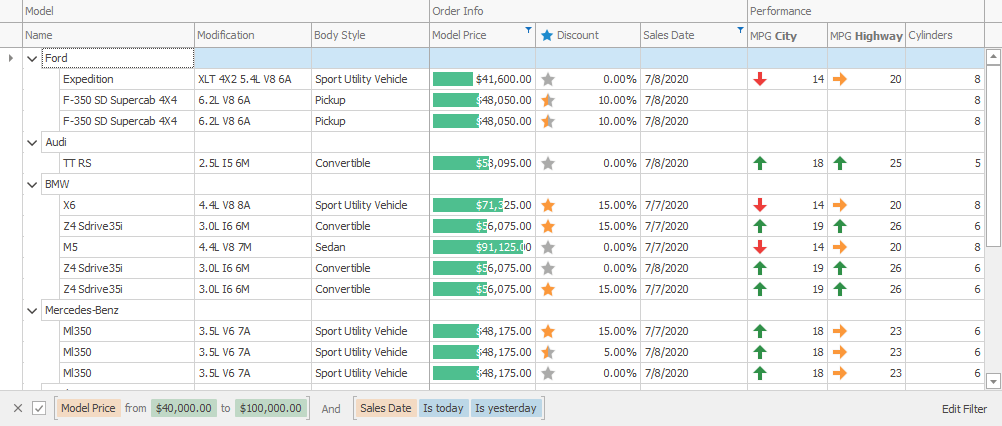Screen dimensions: 1002x426
Task: Edit the $40,000.00 filter value
Action: 183,409
